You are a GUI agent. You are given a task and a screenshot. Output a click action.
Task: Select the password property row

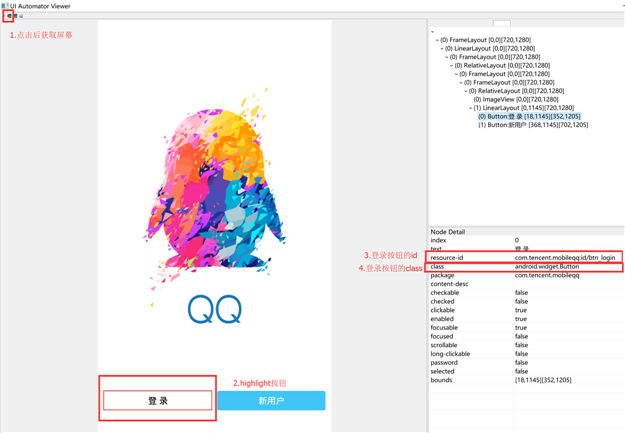(x=526, y=363)
